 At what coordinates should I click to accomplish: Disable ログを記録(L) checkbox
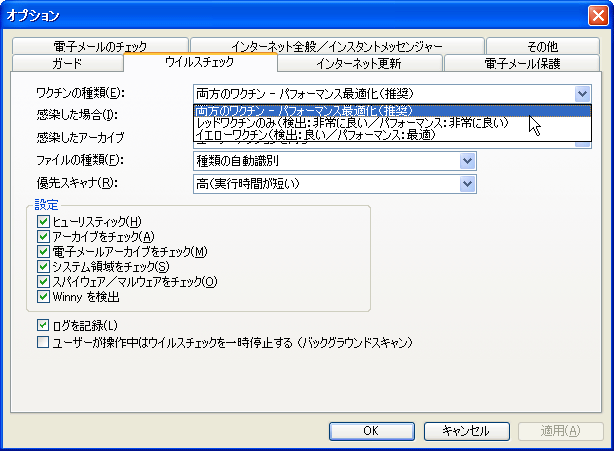point(43,325)
